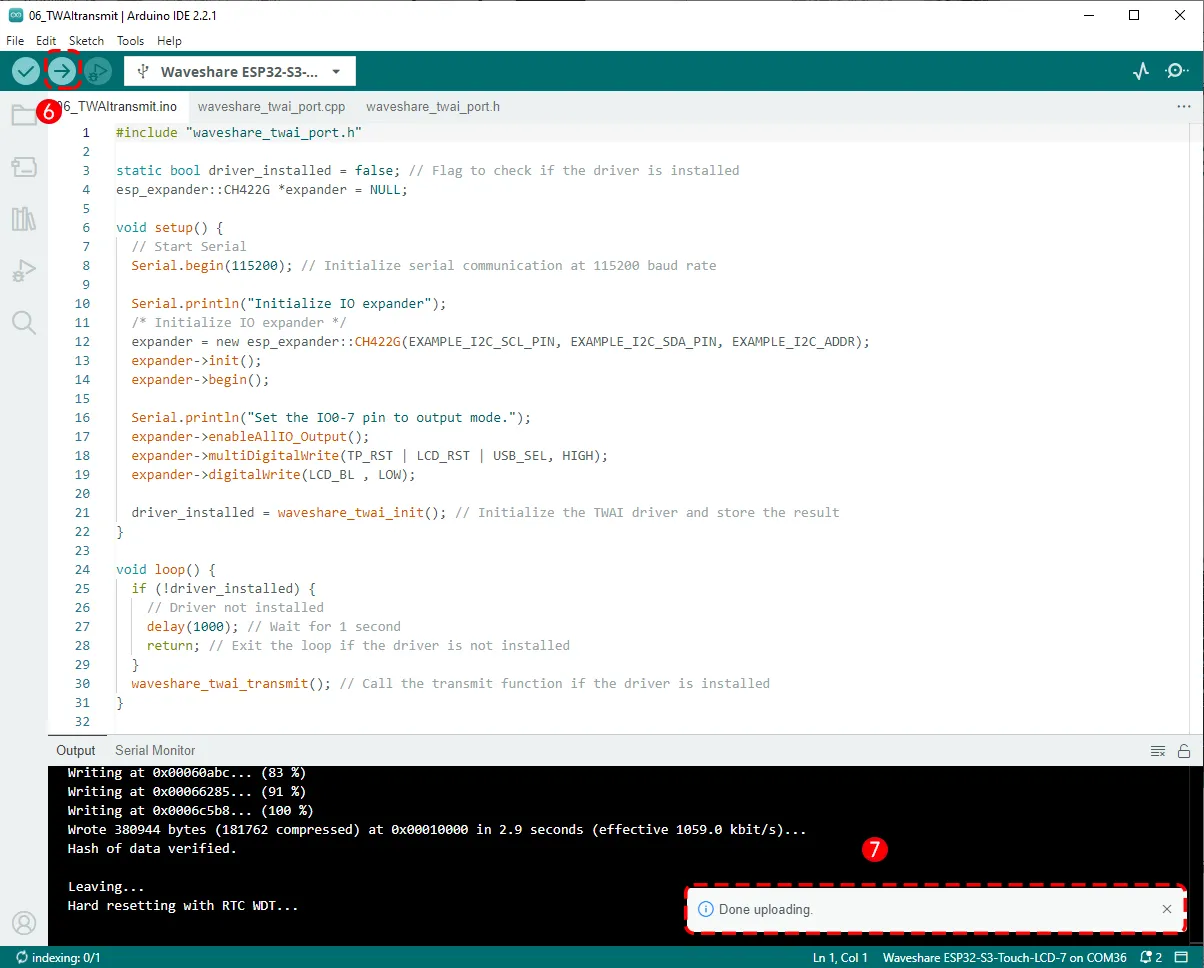Open the Serial Monitor magnifier icon

(x=1177, y=71)
